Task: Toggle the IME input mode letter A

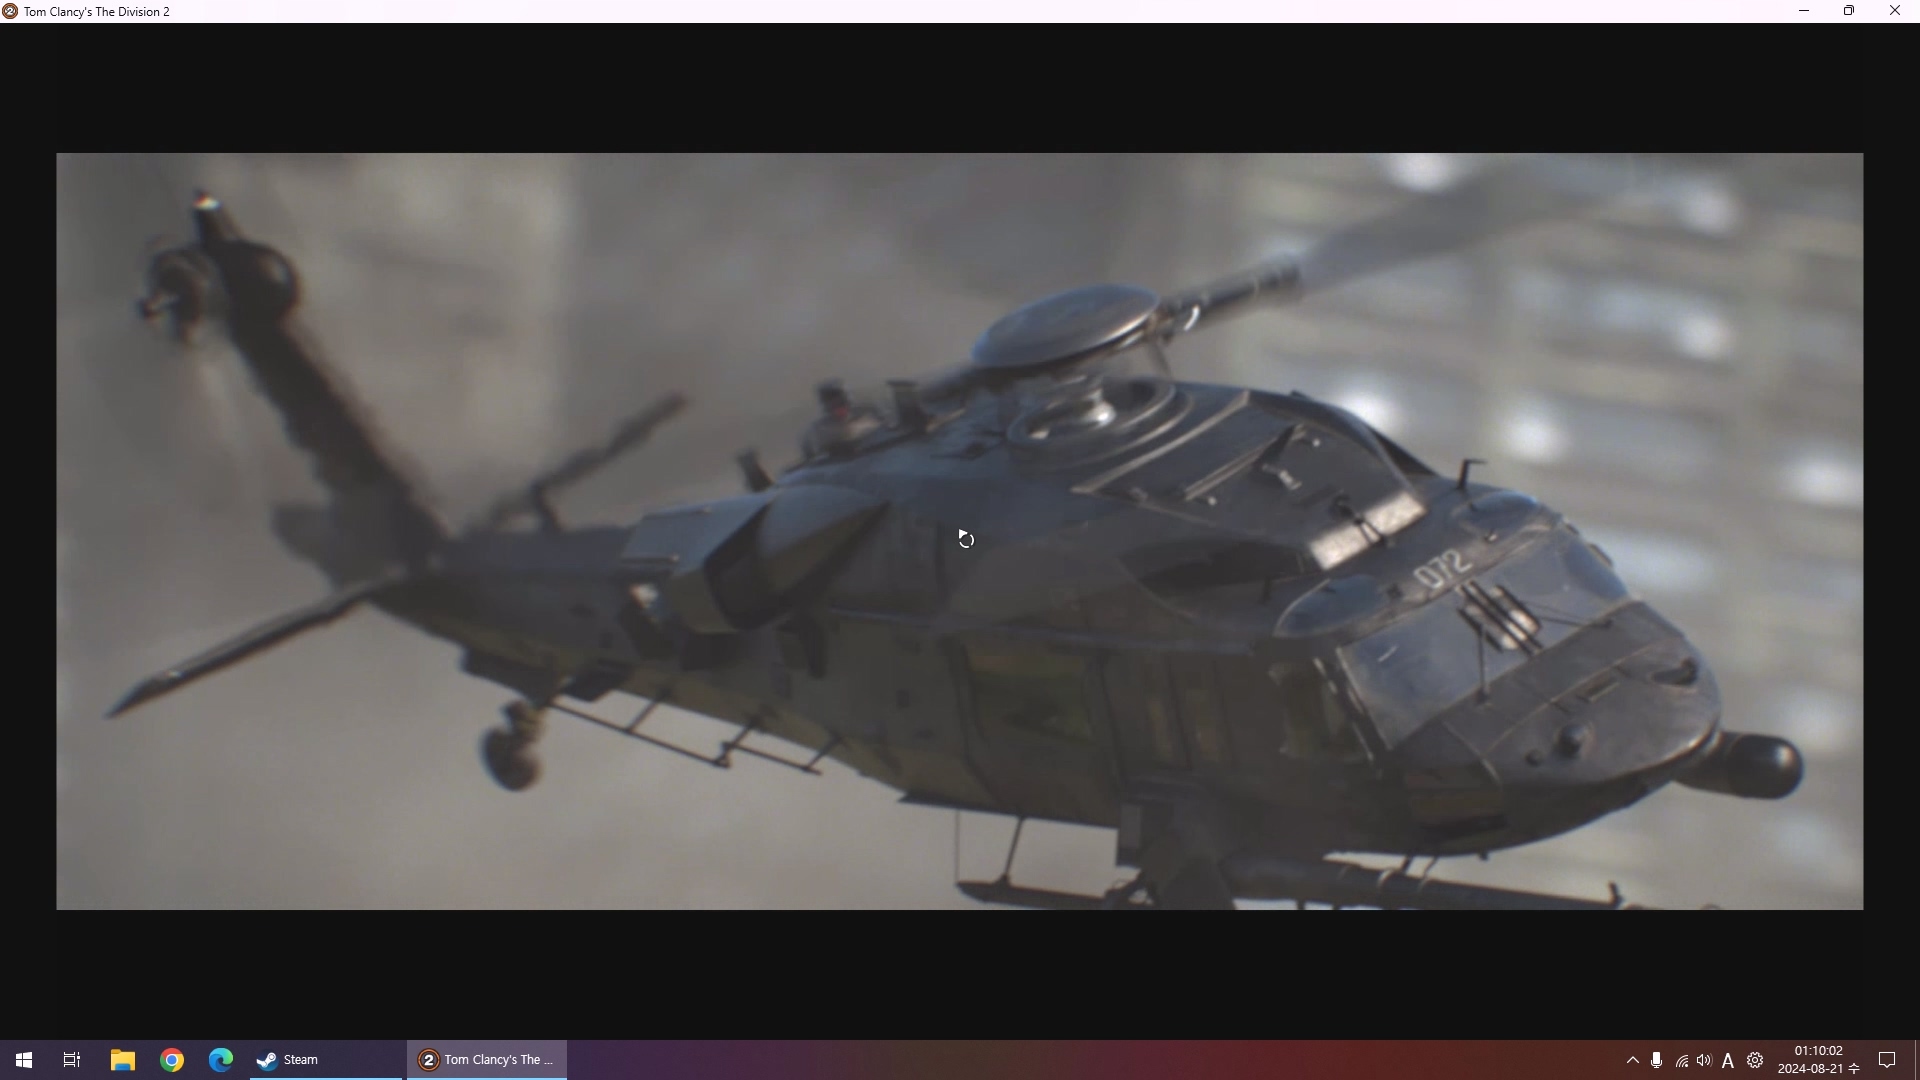Action: [x=1728, y=1060]
